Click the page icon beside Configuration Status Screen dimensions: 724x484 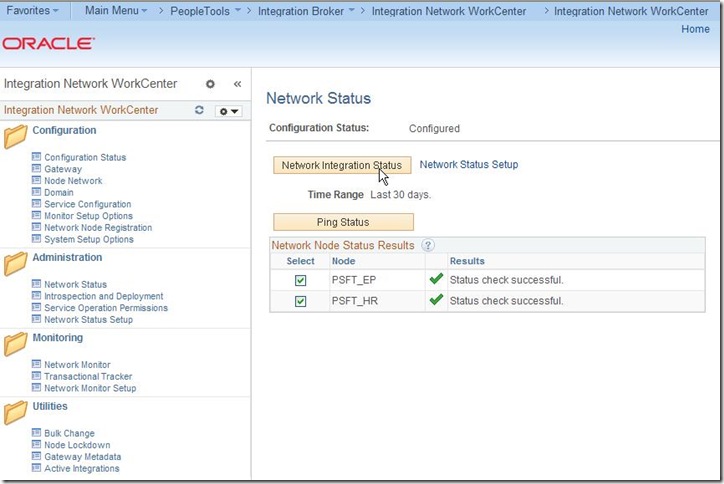[x=36, y=157]
